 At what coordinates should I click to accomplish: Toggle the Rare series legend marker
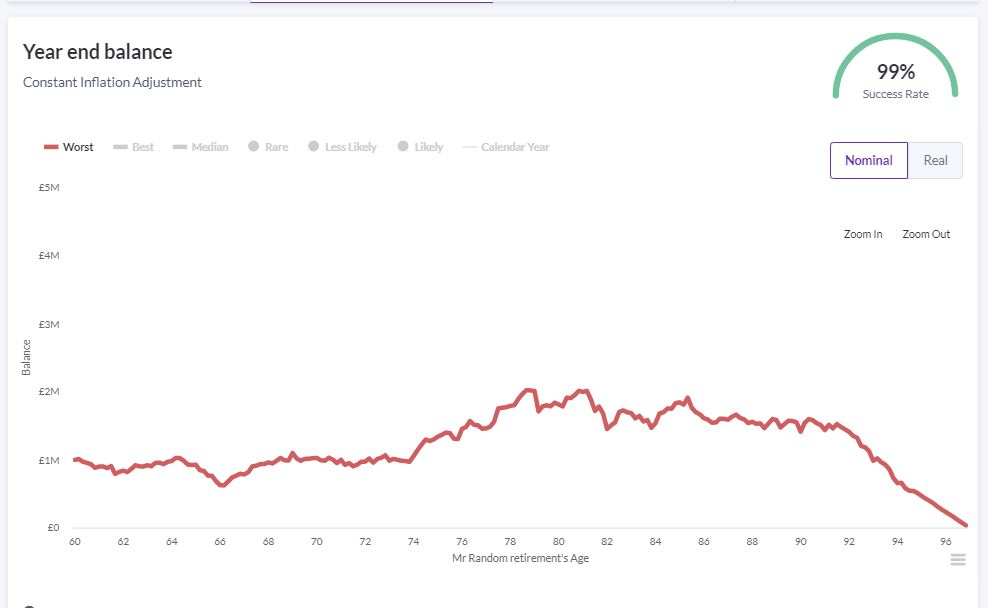[254, 147]
